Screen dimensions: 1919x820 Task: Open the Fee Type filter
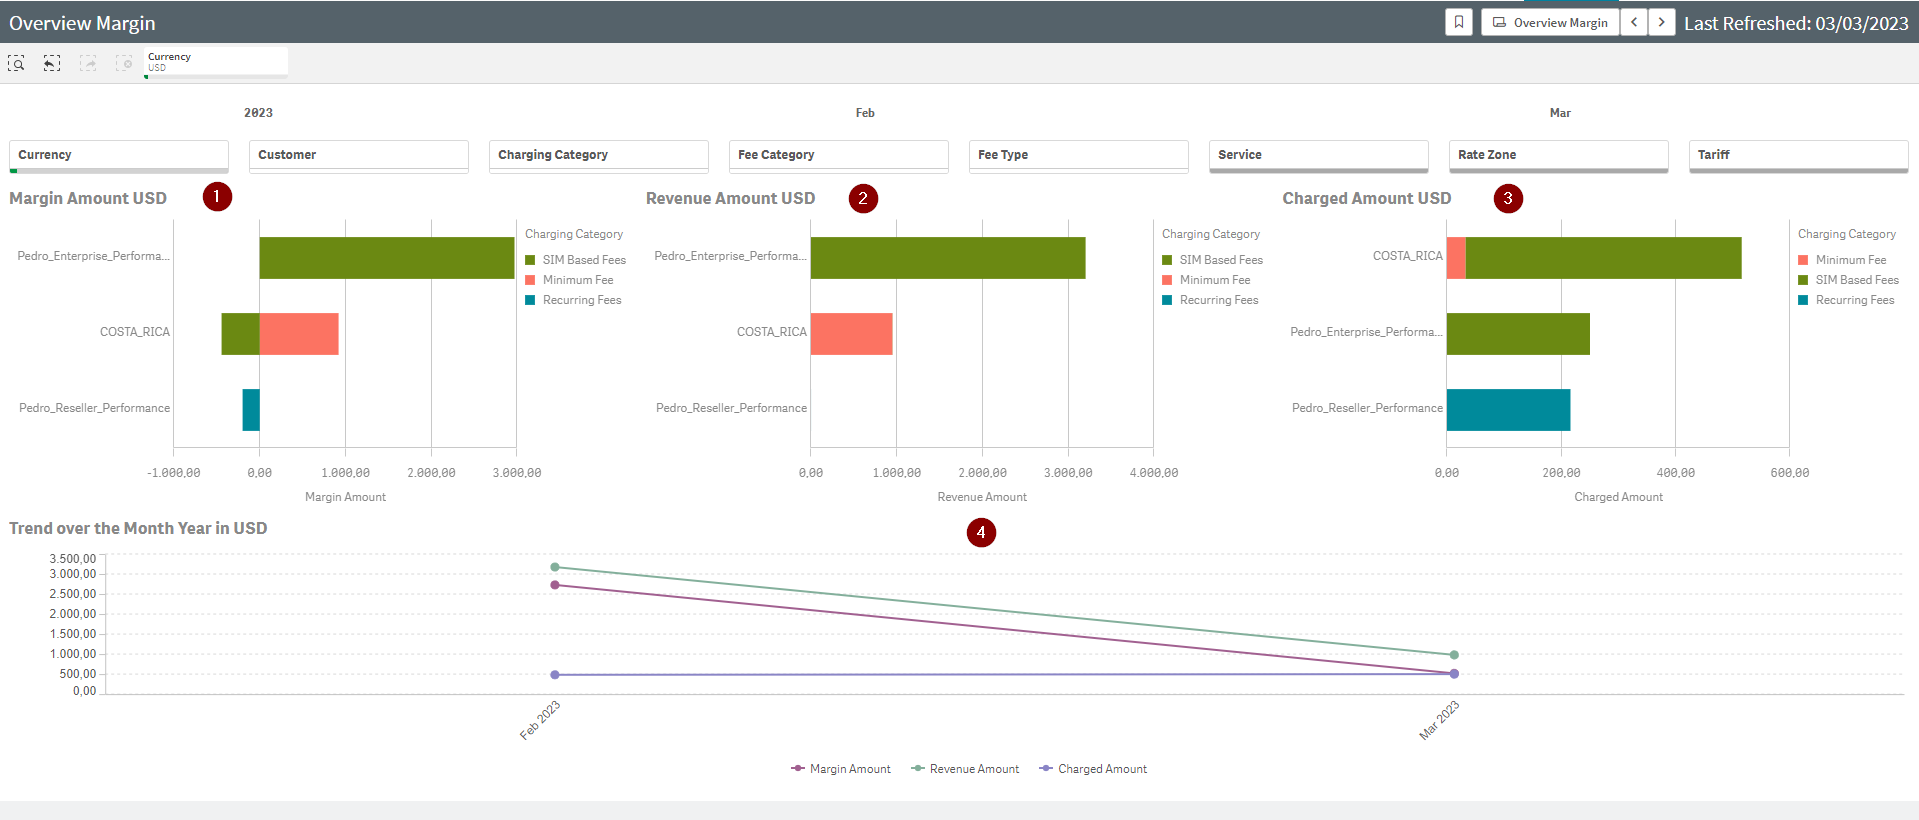click(1078, 155)
